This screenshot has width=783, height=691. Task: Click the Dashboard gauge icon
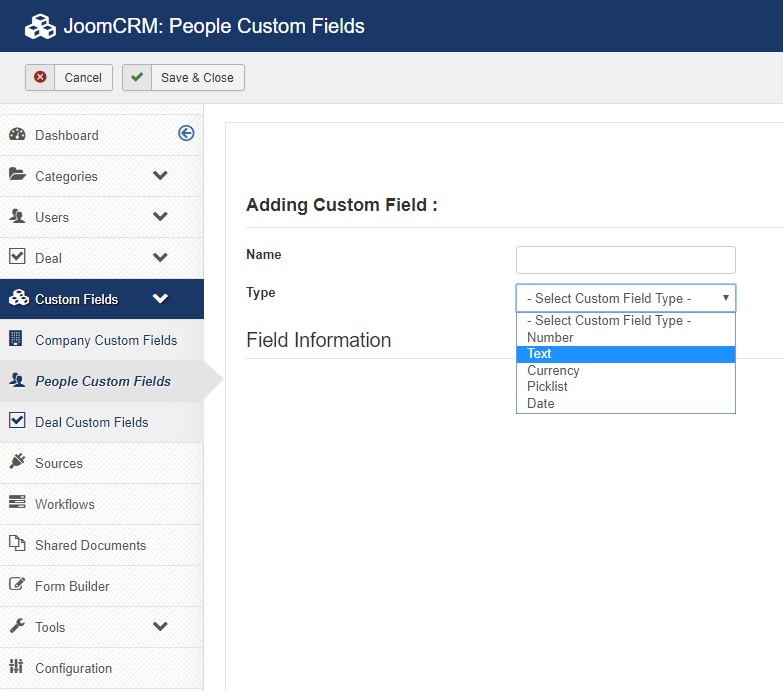(x=17, y=134)
